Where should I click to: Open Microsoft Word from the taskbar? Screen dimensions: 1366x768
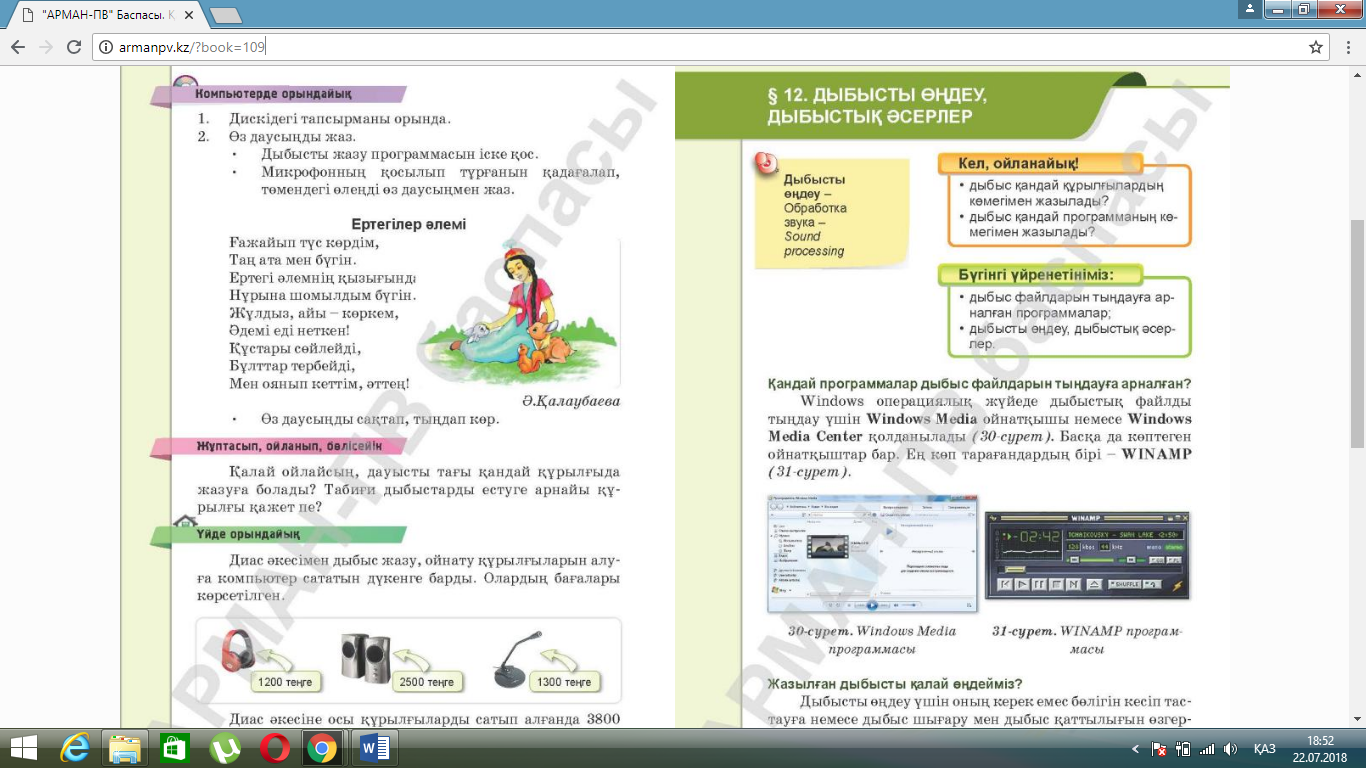tap(374, 748)
